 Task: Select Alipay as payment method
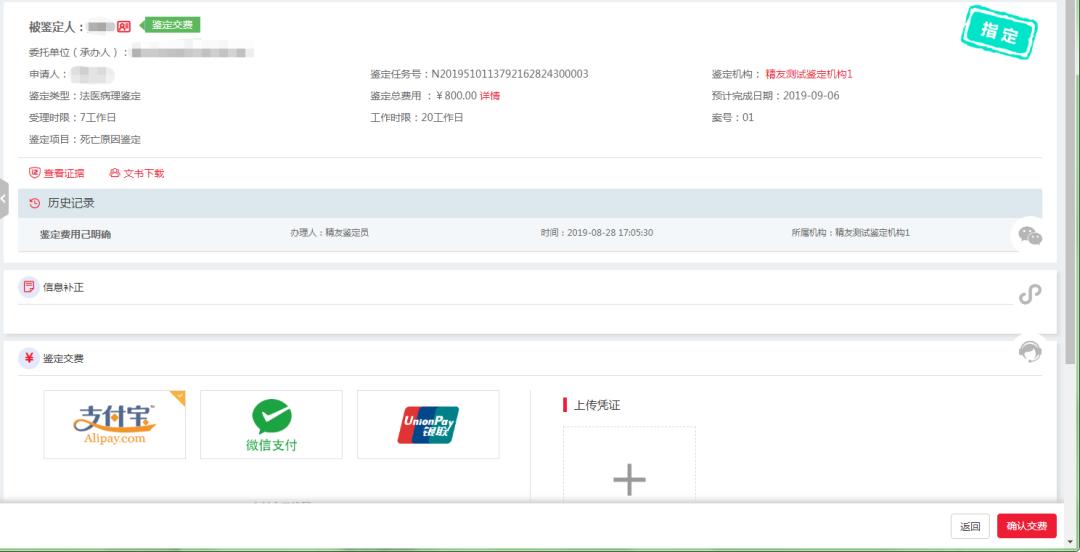click(x=115, y=424)
